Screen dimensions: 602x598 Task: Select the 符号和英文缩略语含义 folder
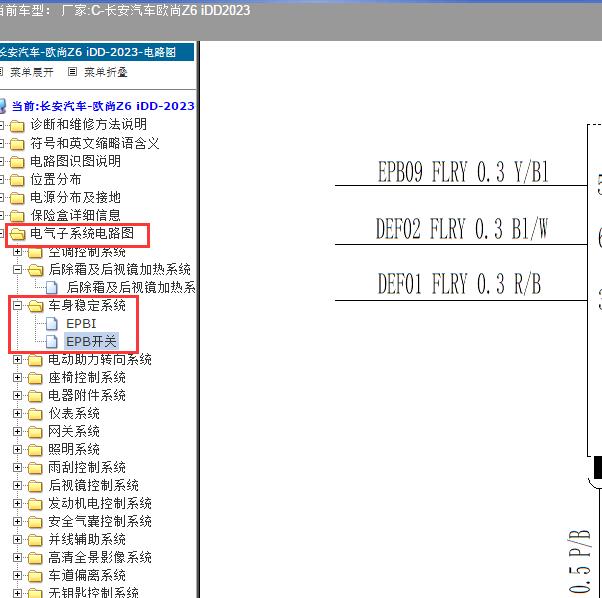[x=94, y=143]
